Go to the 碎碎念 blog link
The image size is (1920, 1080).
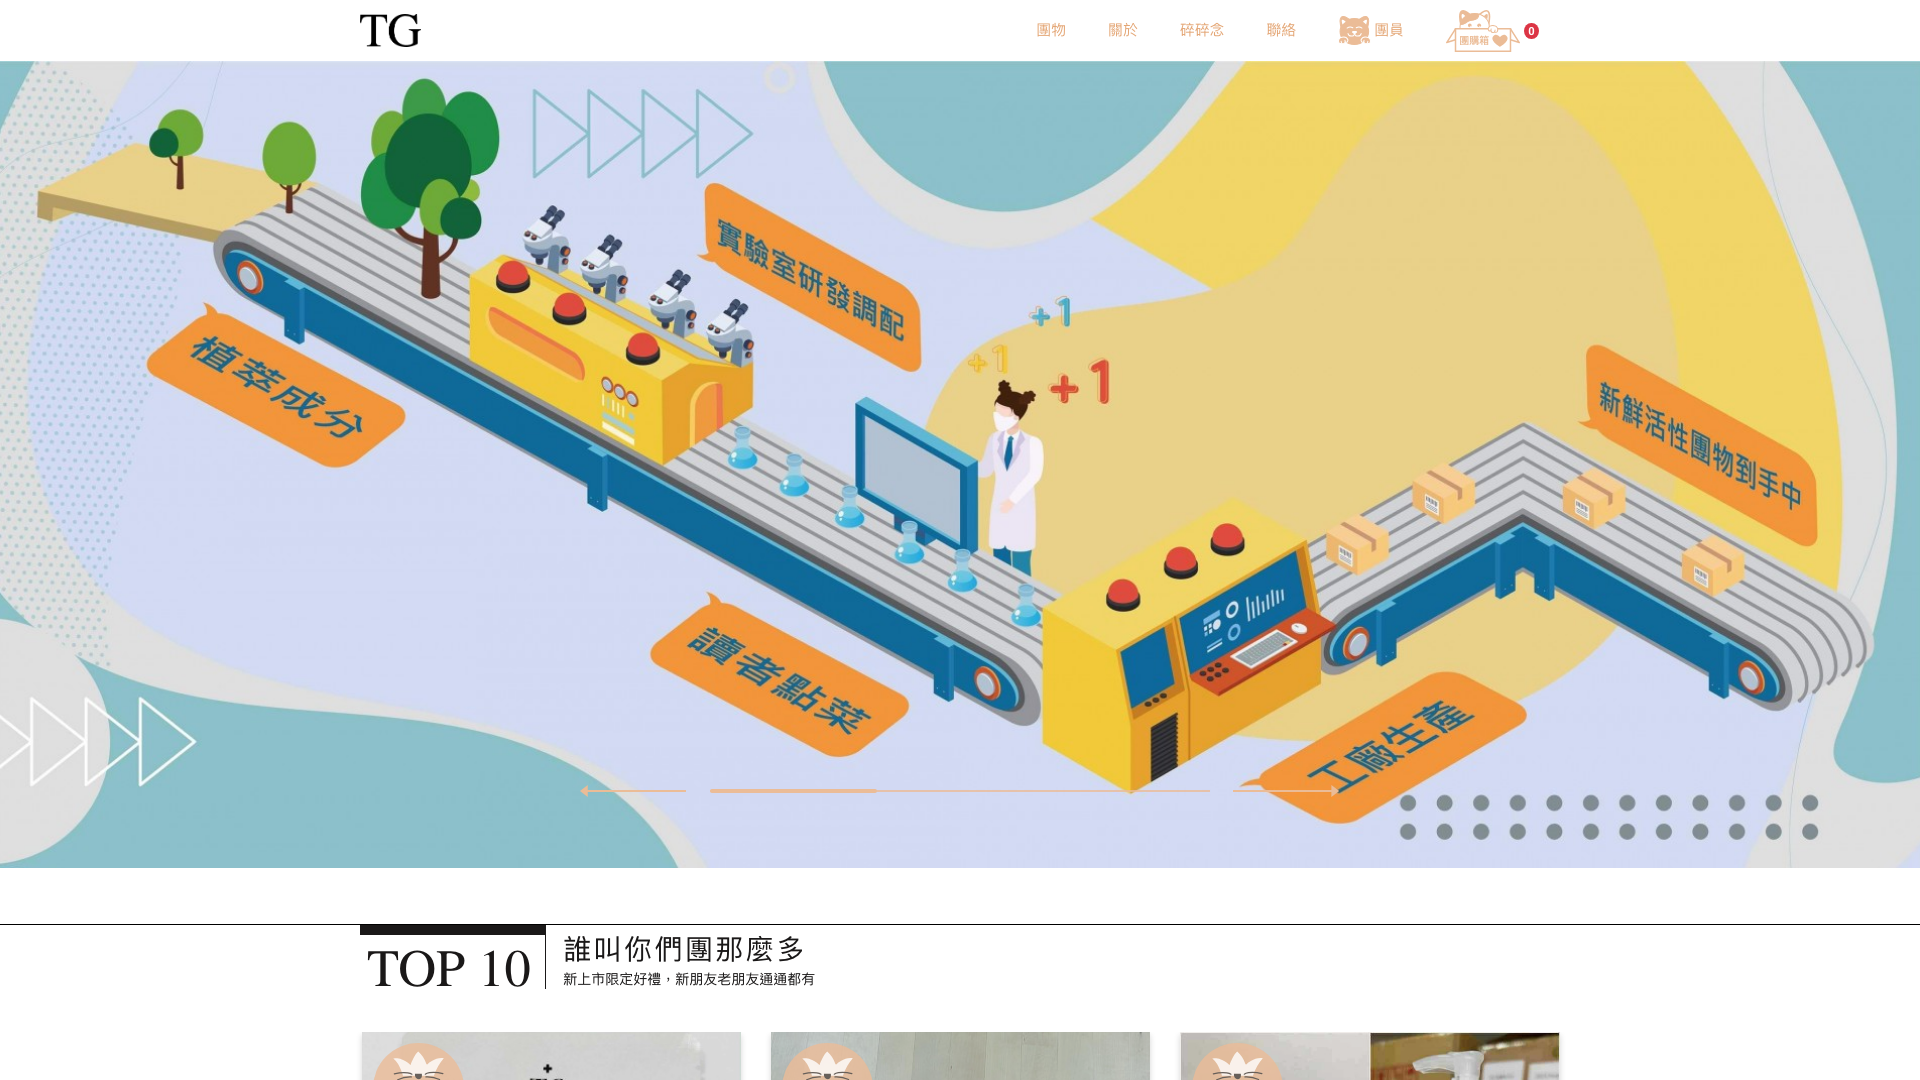[1201, 30]
